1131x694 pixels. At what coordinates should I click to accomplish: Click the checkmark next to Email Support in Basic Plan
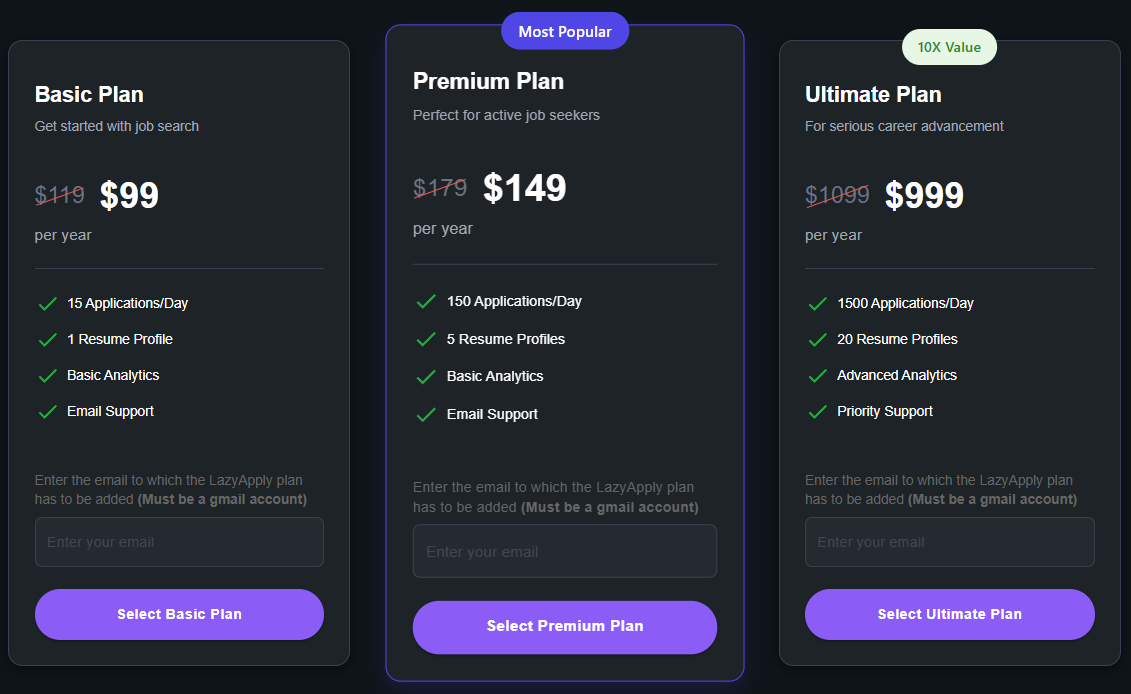click(47, 411)
